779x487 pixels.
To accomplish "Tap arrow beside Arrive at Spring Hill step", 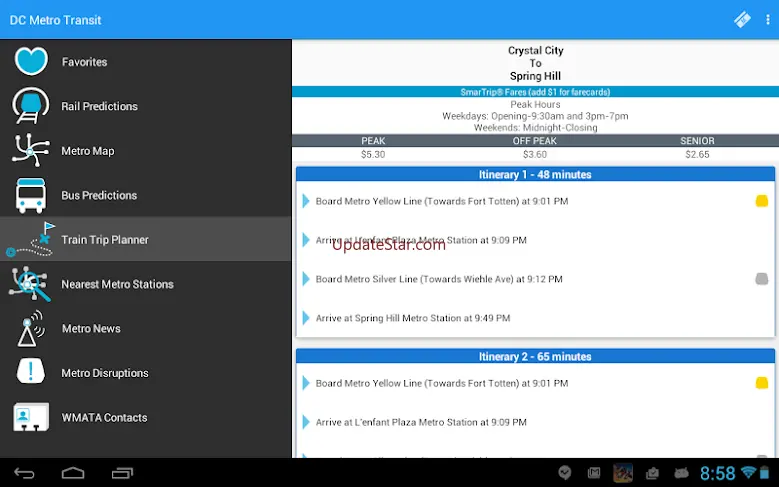I will click(306, 318).
